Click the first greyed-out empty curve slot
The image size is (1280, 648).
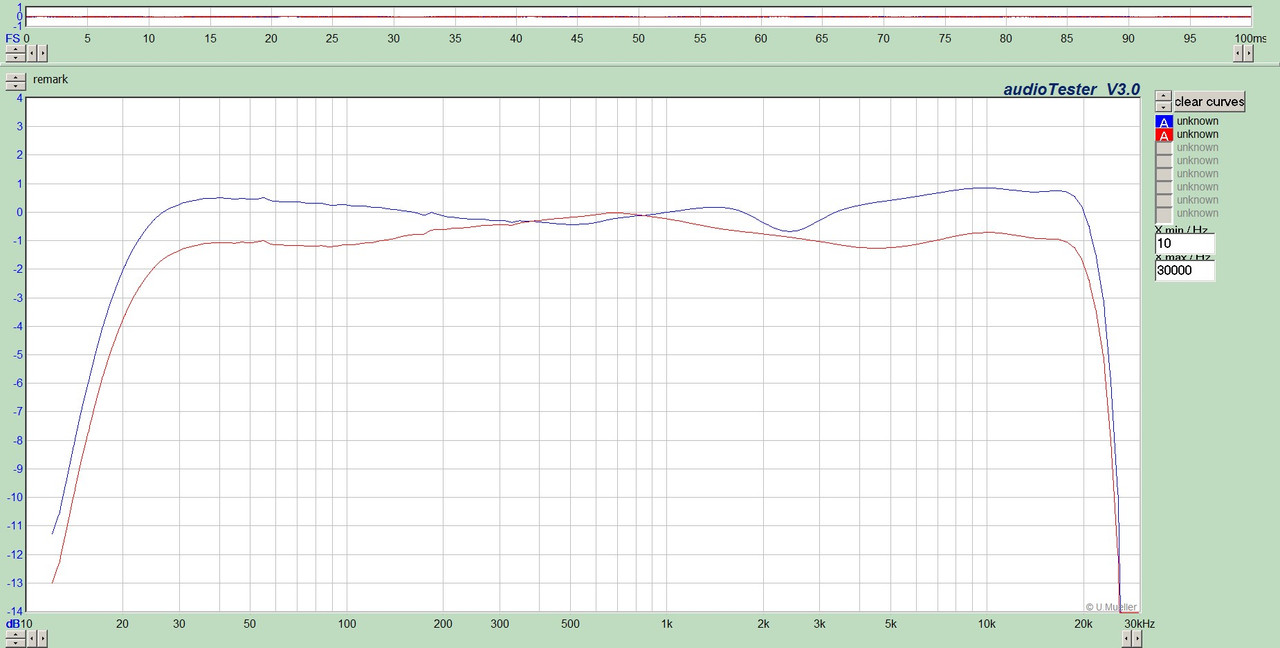pyautogui.click(x=1164, y=148)
